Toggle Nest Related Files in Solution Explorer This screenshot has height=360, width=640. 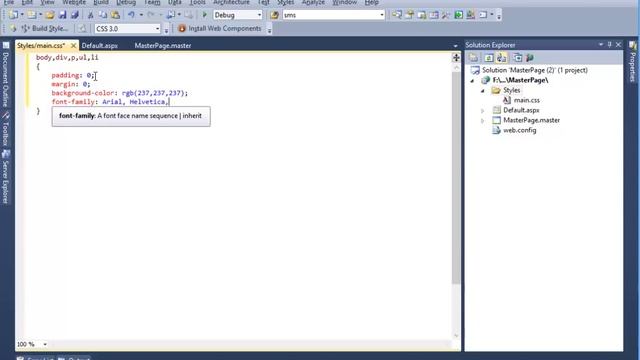[x=501, y=58]
